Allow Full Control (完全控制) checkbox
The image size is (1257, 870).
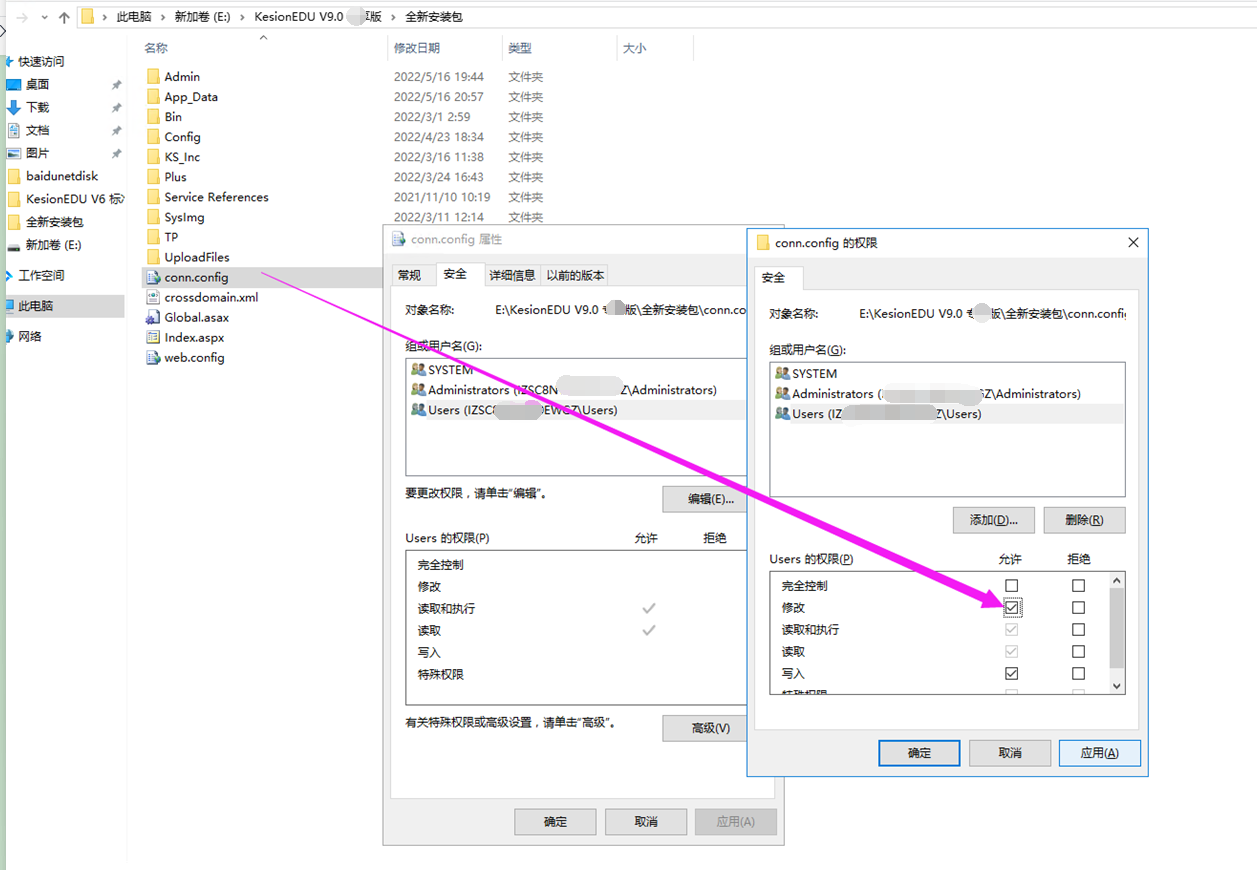click(1012, 586)
